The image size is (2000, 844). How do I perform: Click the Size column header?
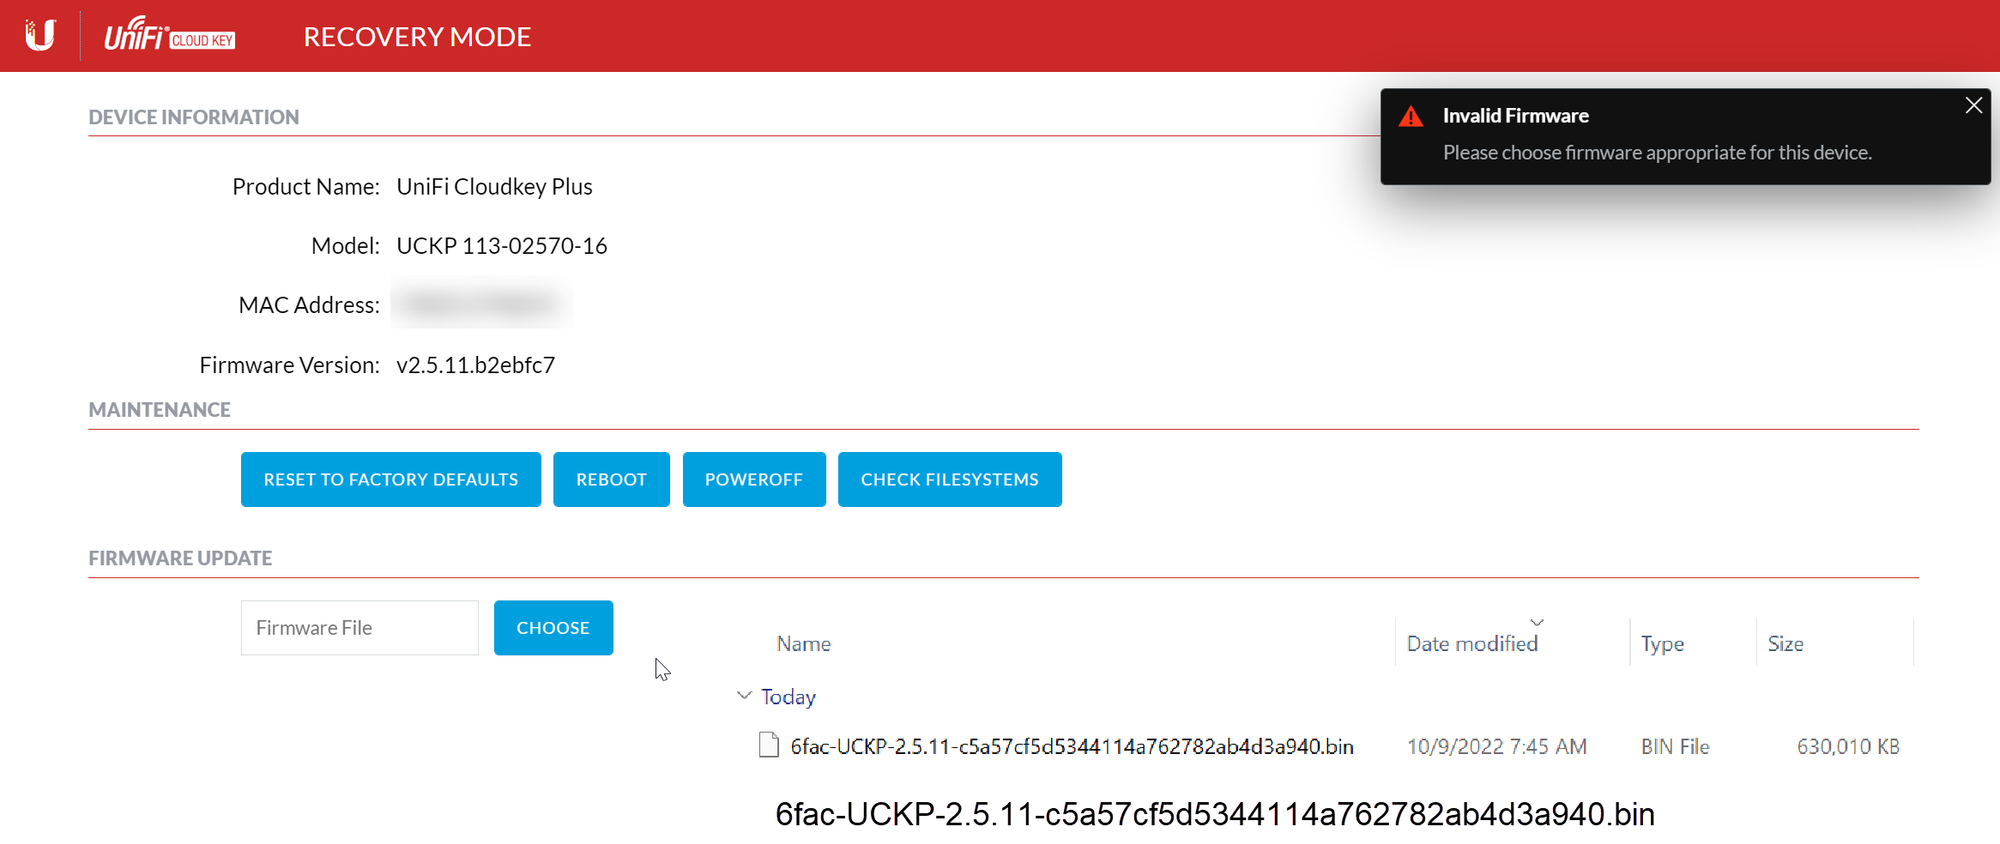tap(1785, 644)
